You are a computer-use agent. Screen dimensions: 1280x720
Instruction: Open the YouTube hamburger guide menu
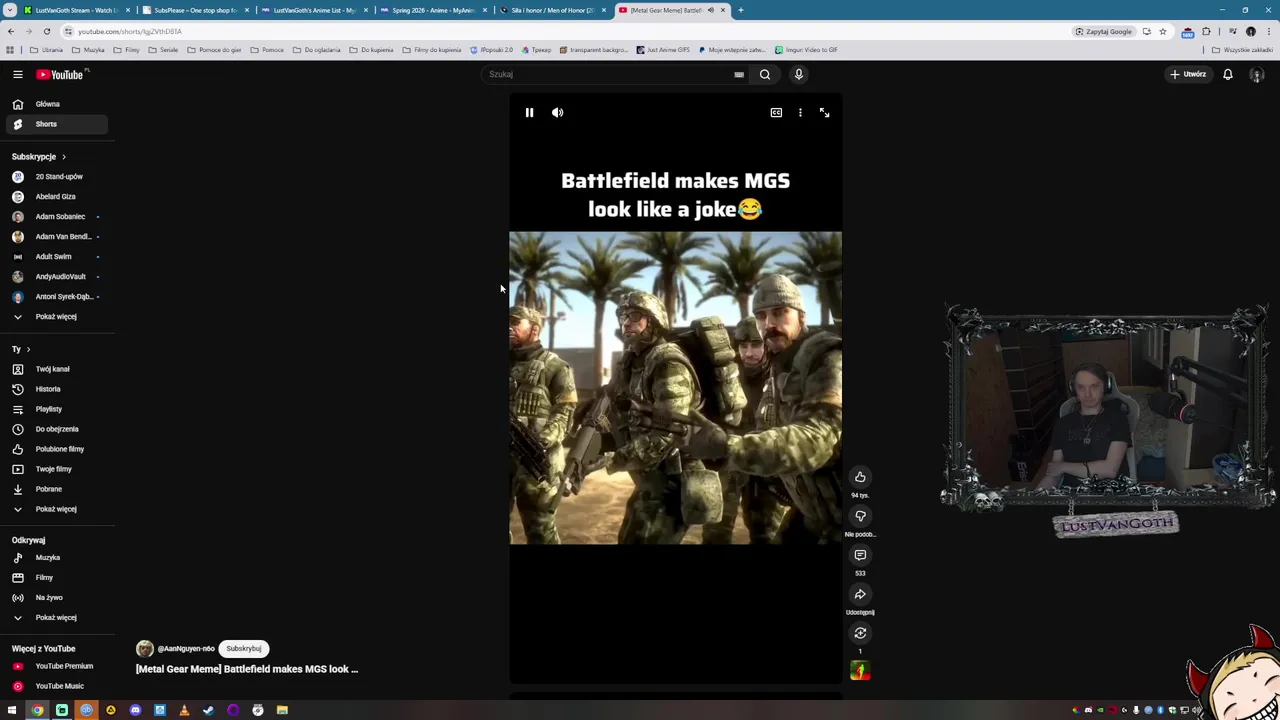17,74
